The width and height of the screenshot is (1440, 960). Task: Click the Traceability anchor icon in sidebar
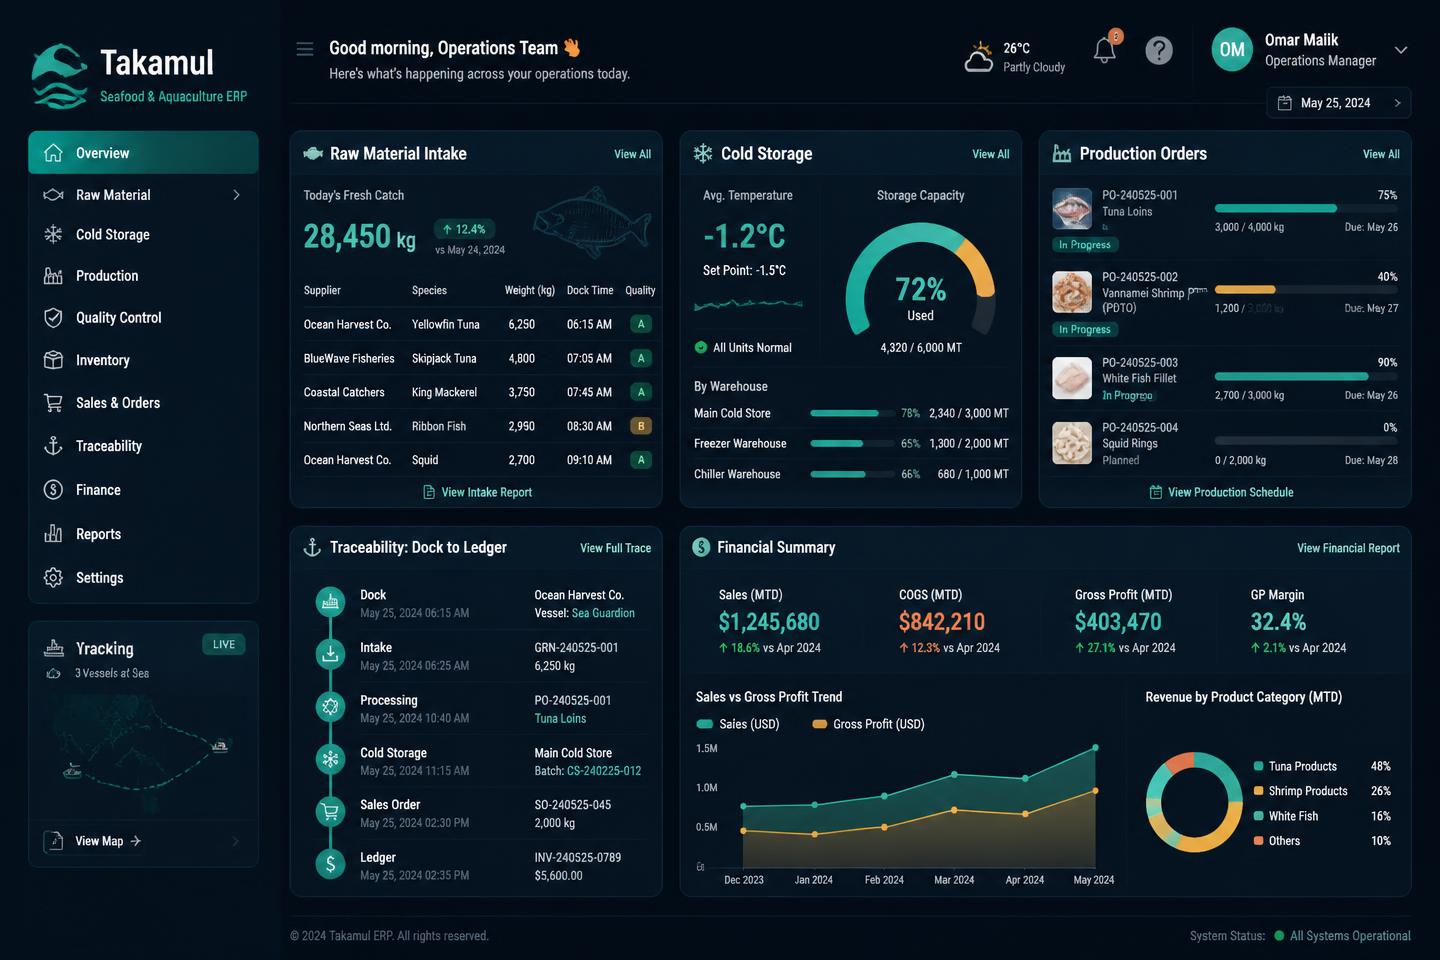53,446
